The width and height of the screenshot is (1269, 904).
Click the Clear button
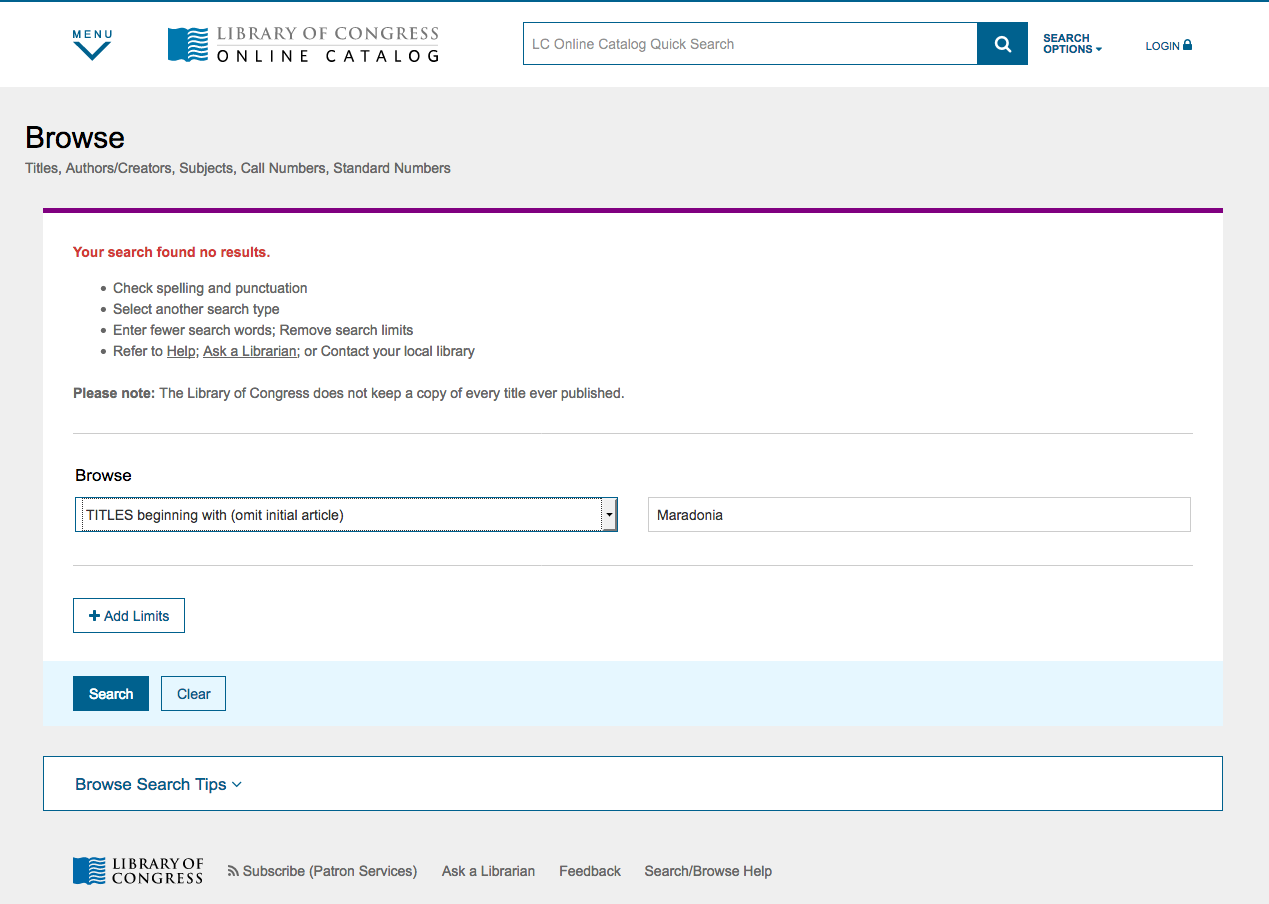(x=193, y=694)
